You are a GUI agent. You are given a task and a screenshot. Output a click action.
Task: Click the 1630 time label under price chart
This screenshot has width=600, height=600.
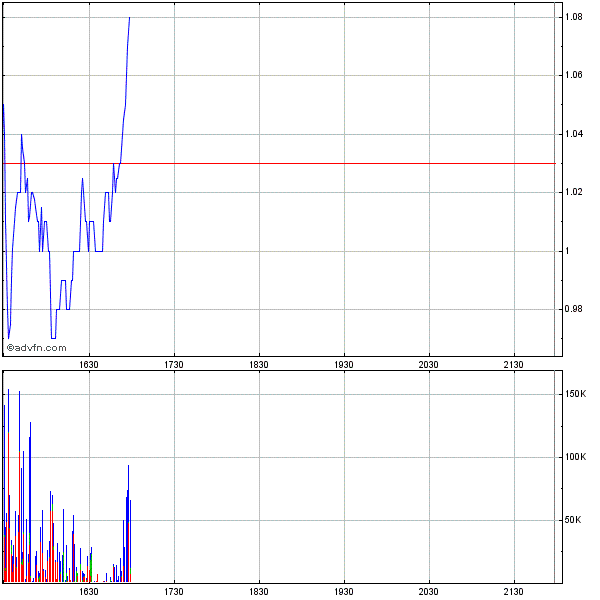pos(89,365)
